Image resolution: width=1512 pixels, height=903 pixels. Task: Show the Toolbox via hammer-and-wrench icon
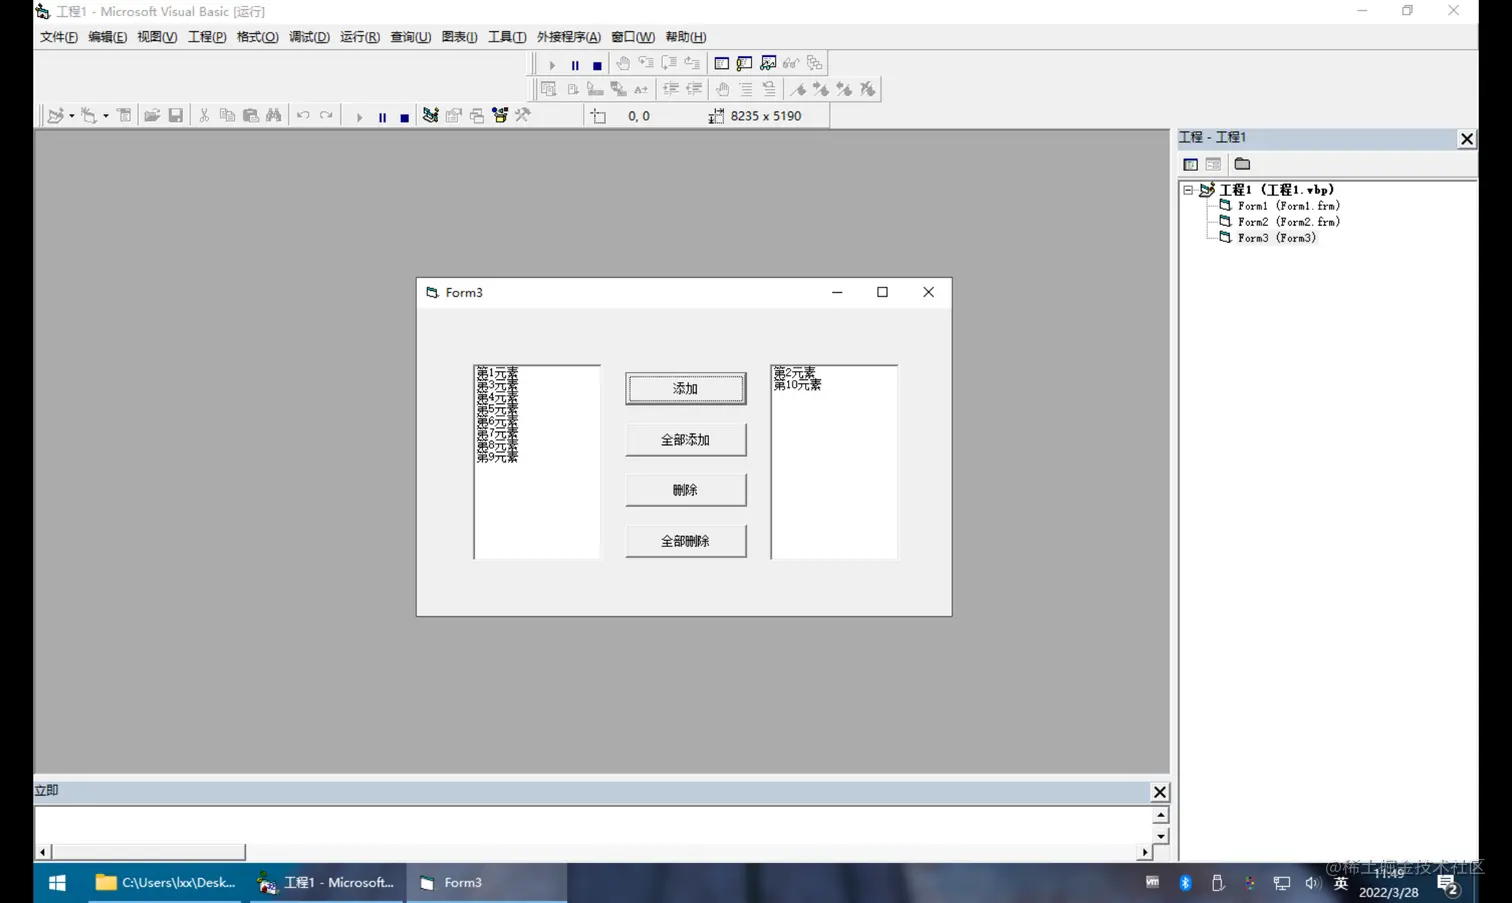point(523,116)
